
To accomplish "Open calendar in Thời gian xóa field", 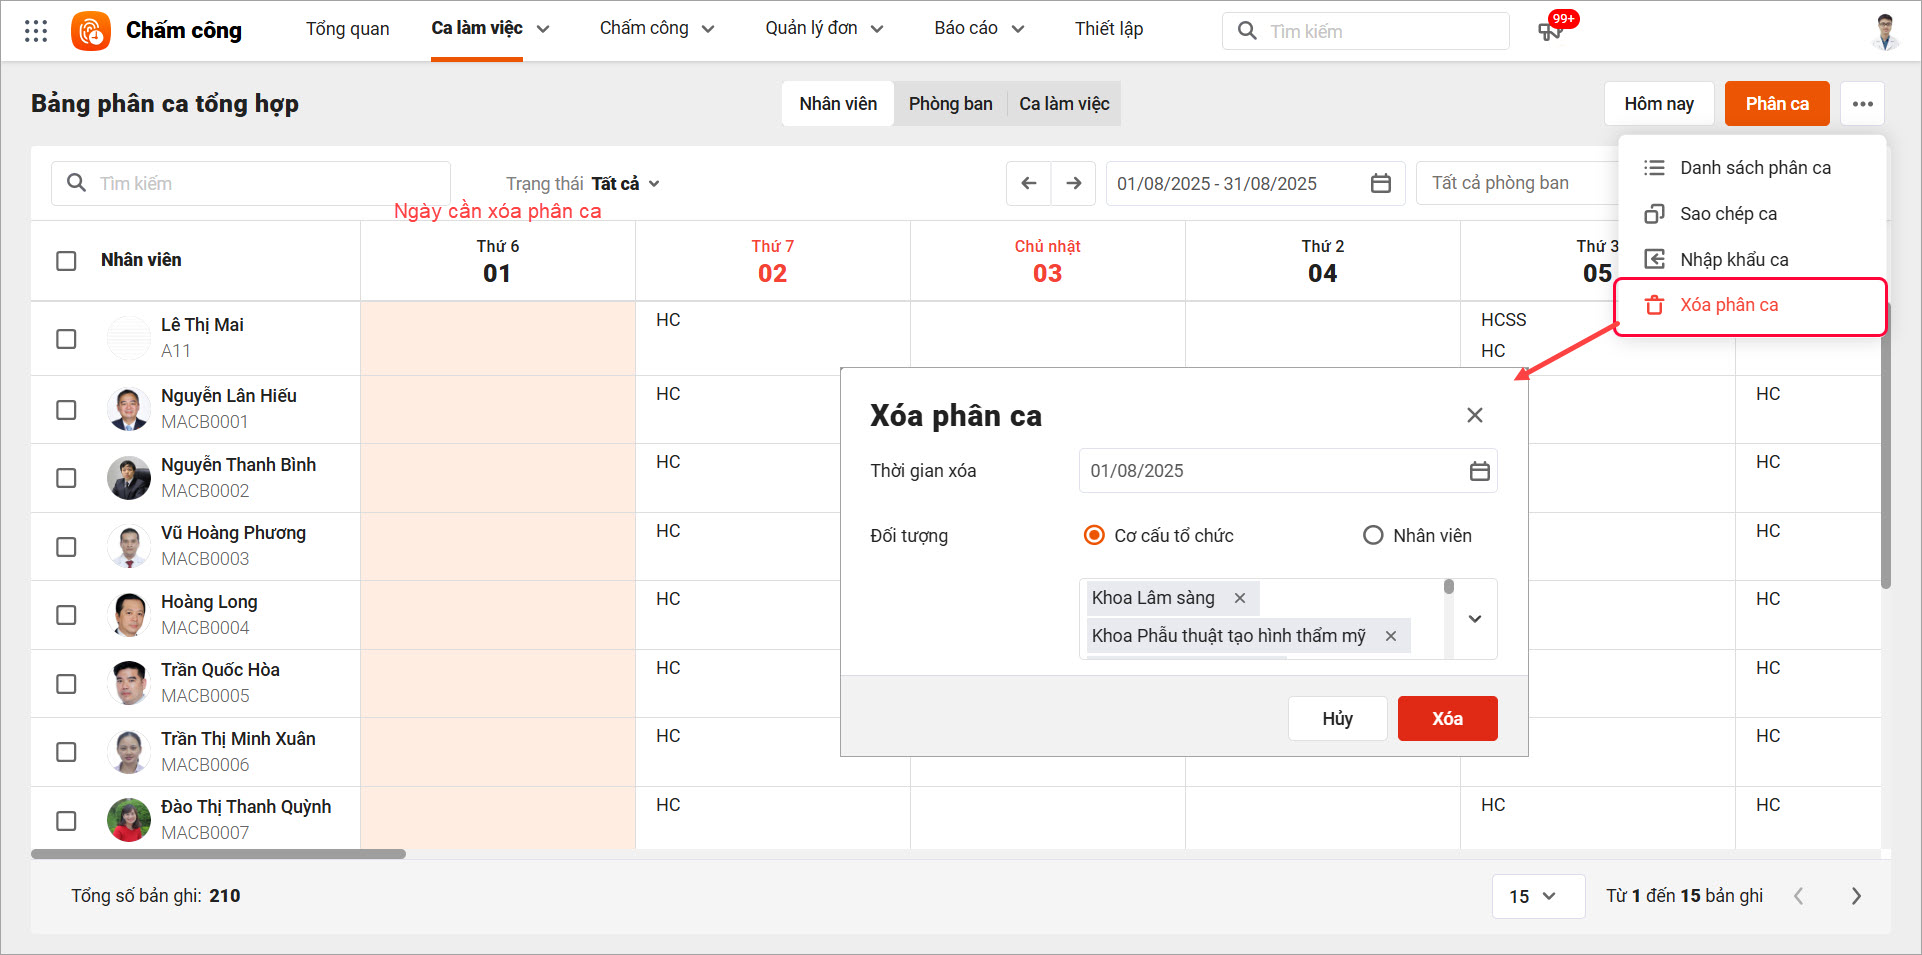I will click(x=1479, y=471).
